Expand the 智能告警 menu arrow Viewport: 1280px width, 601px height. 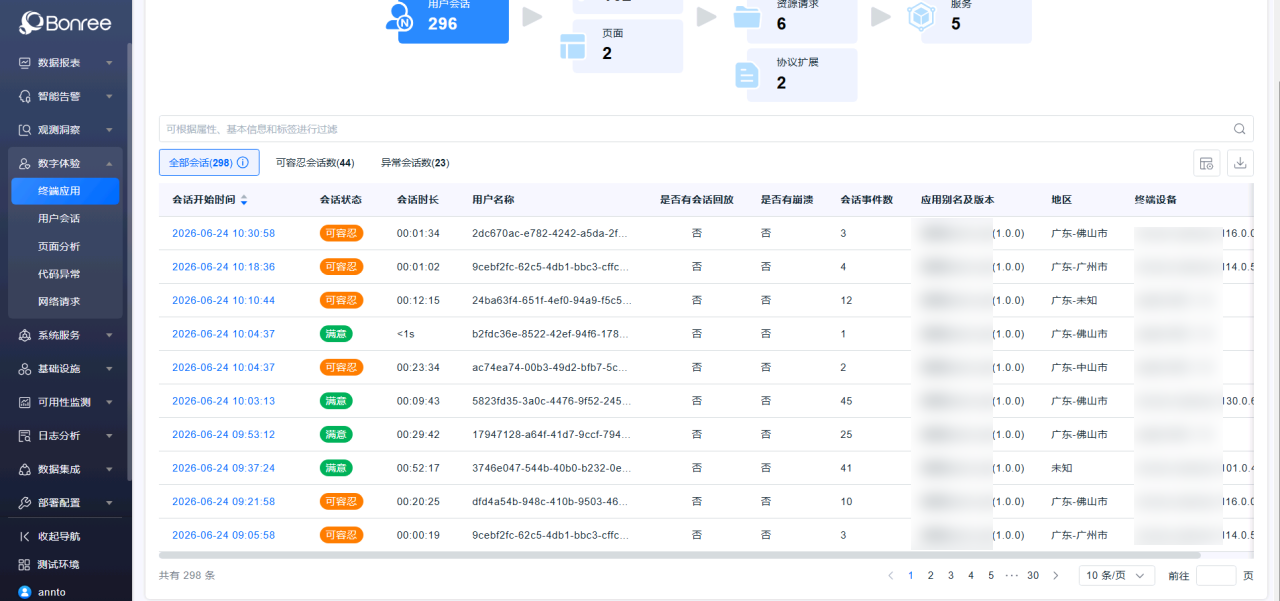(109, 96)
